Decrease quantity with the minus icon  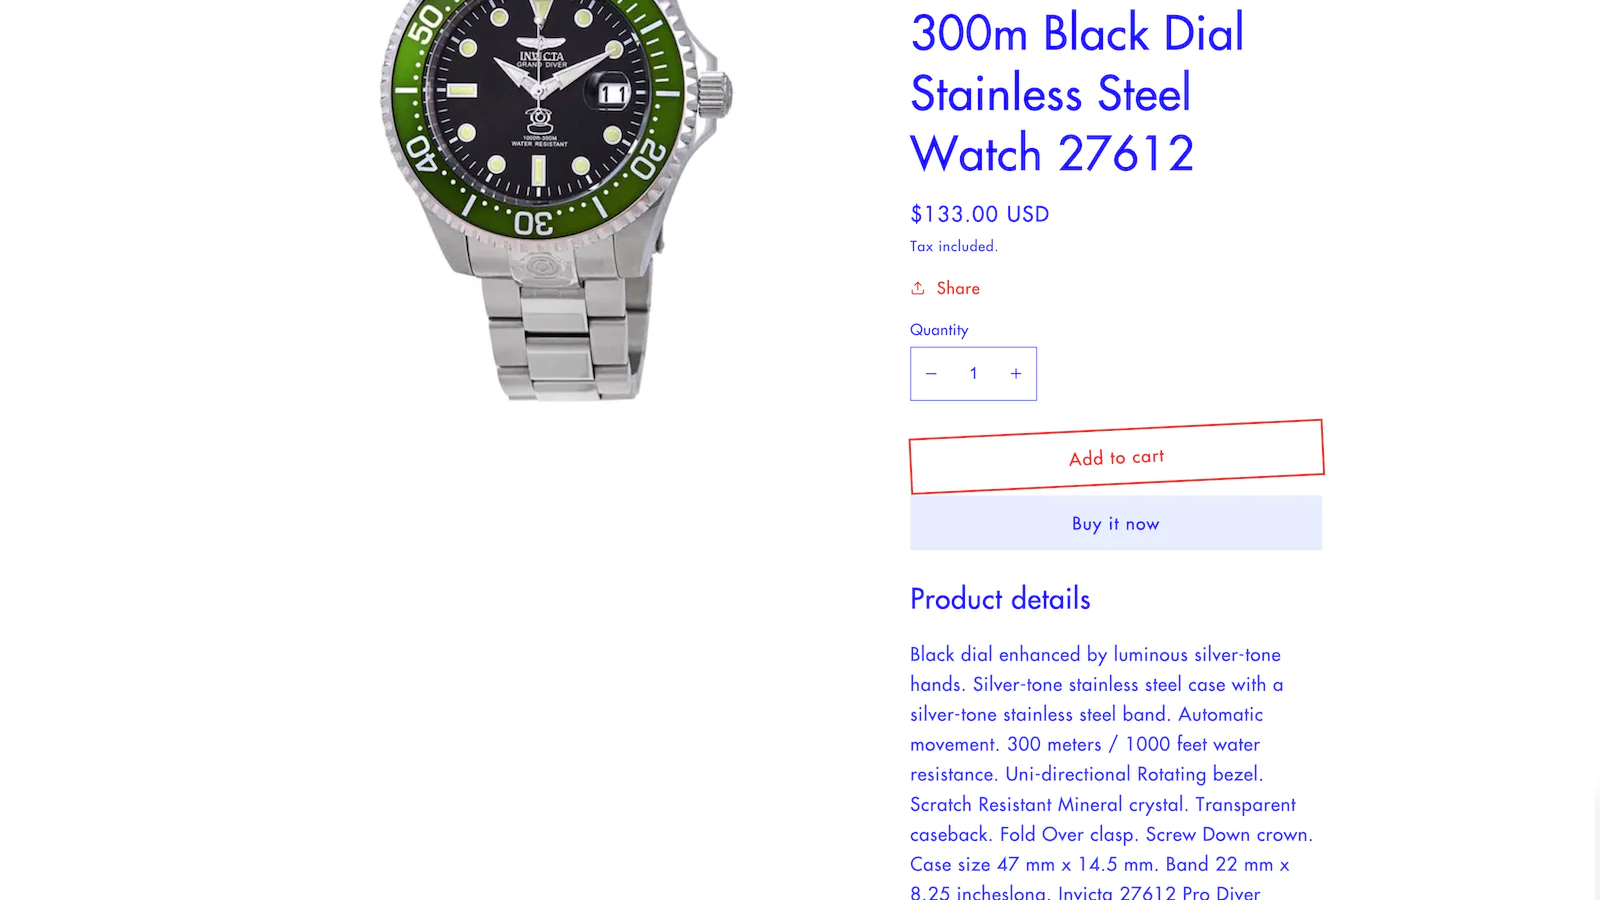[x=931, y=374]
